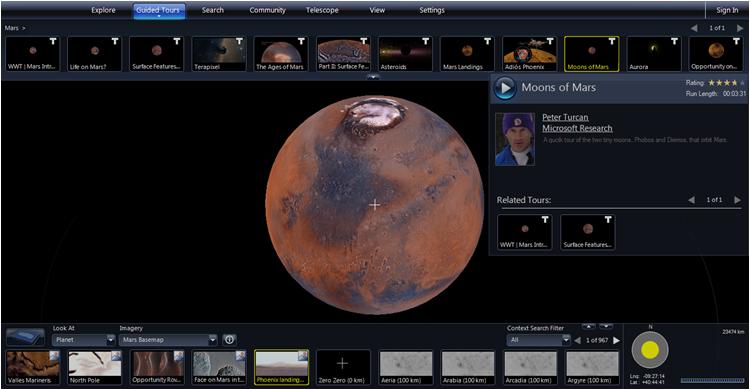This screenshot has height=390, width=750.
Task: Collapse the top tours strip with the arrow
Action: tap(373, 77)
